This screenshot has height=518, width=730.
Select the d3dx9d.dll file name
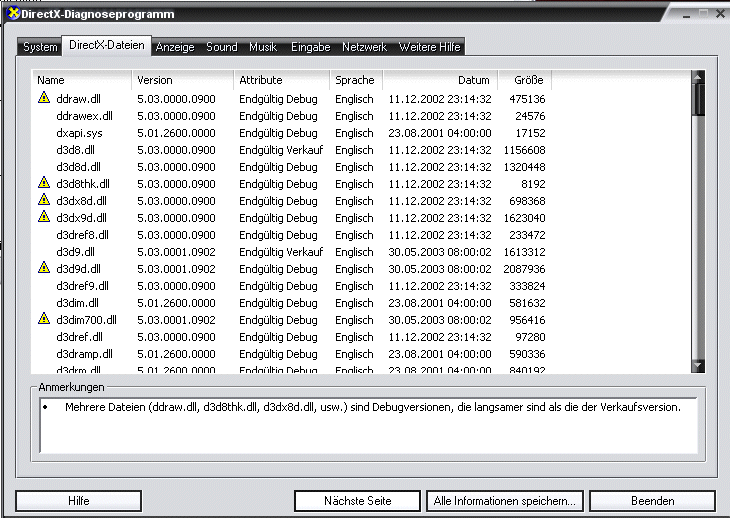click(x=81, y=218)
